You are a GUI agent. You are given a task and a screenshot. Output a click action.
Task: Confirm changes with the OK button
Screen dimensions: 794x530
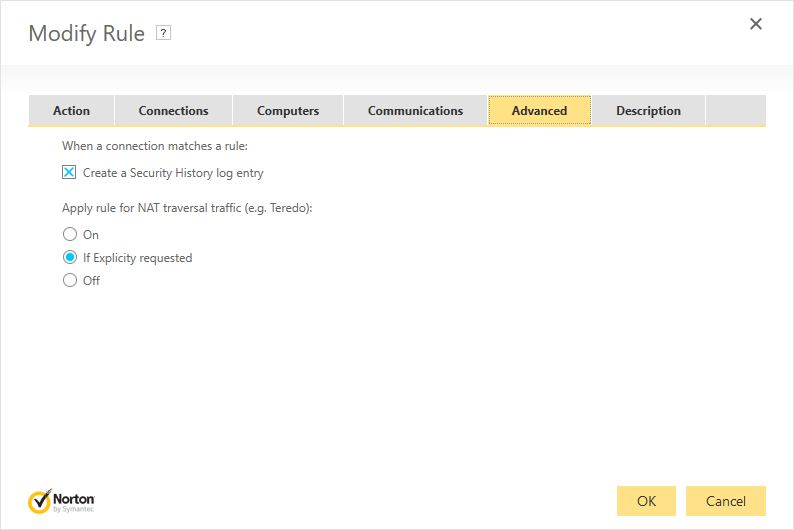pos(646,501)
